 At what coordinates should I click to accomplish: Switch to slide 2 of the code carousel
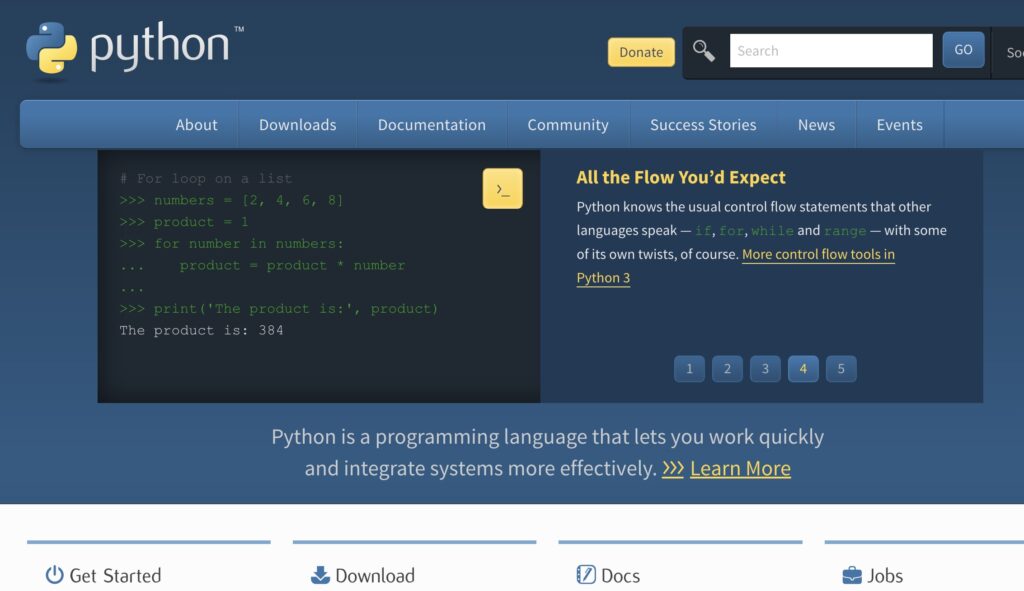[x=727, y=369]
